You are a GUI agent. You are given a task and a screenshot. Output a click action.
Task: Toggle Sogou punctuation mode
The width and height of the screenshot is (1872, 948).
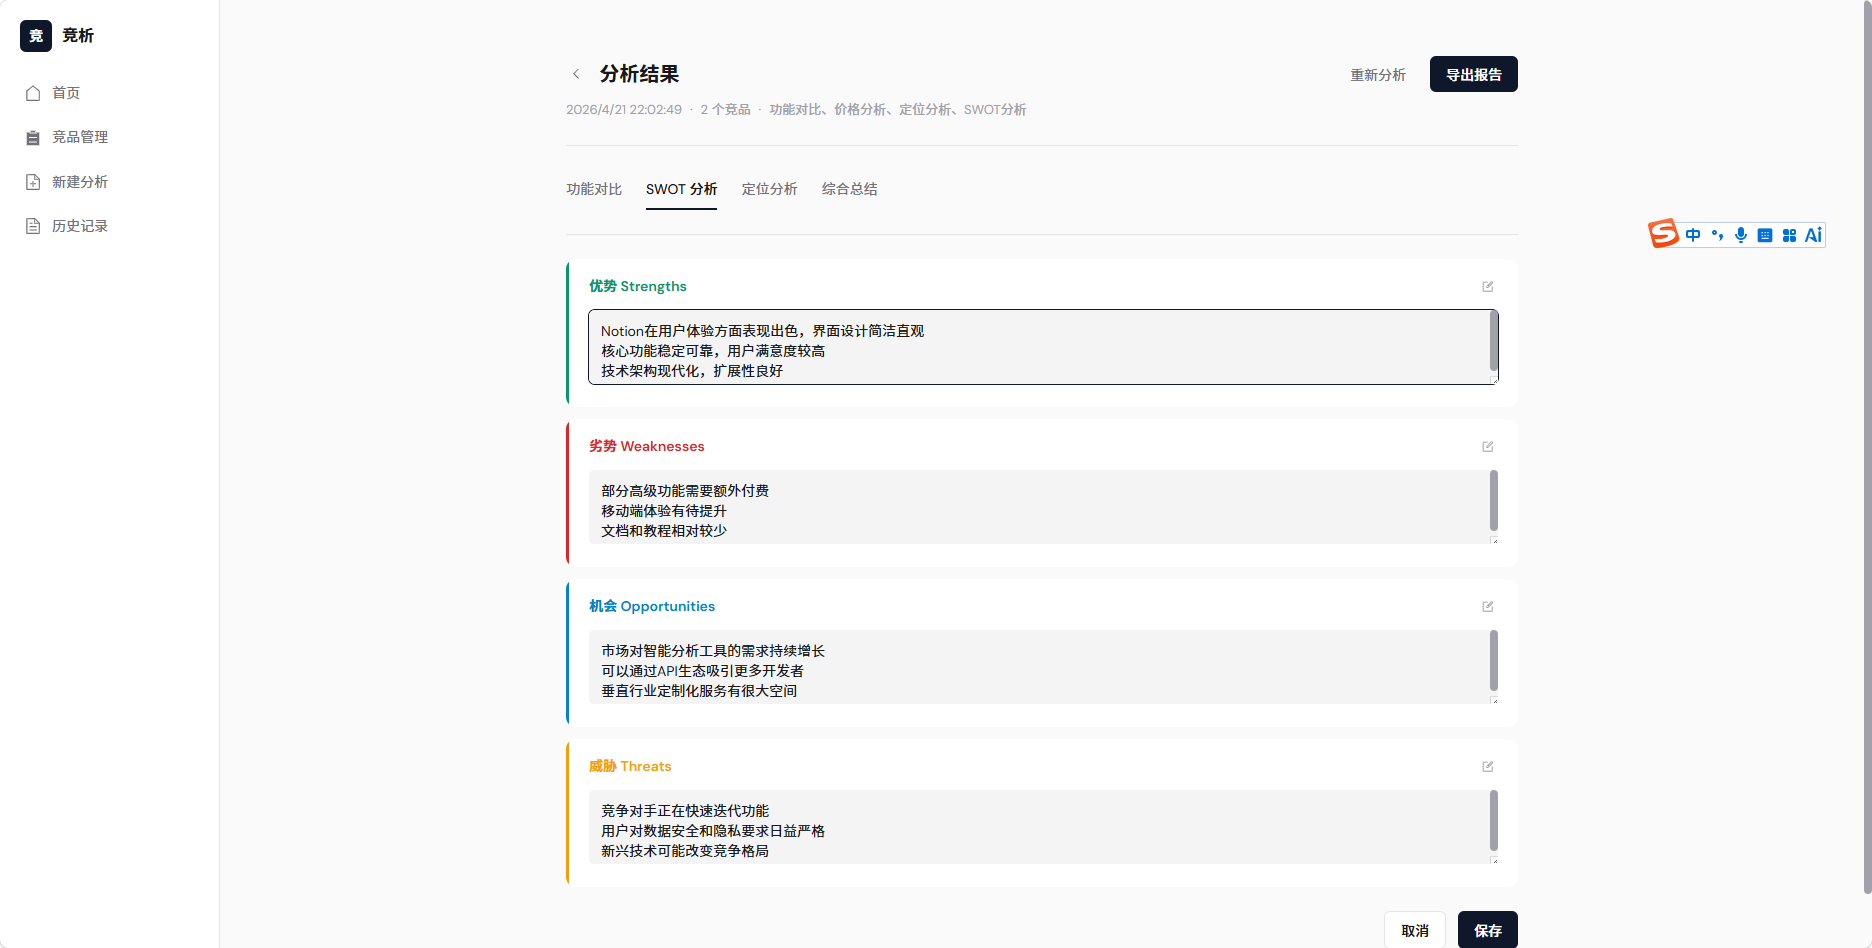(1717, 235)
